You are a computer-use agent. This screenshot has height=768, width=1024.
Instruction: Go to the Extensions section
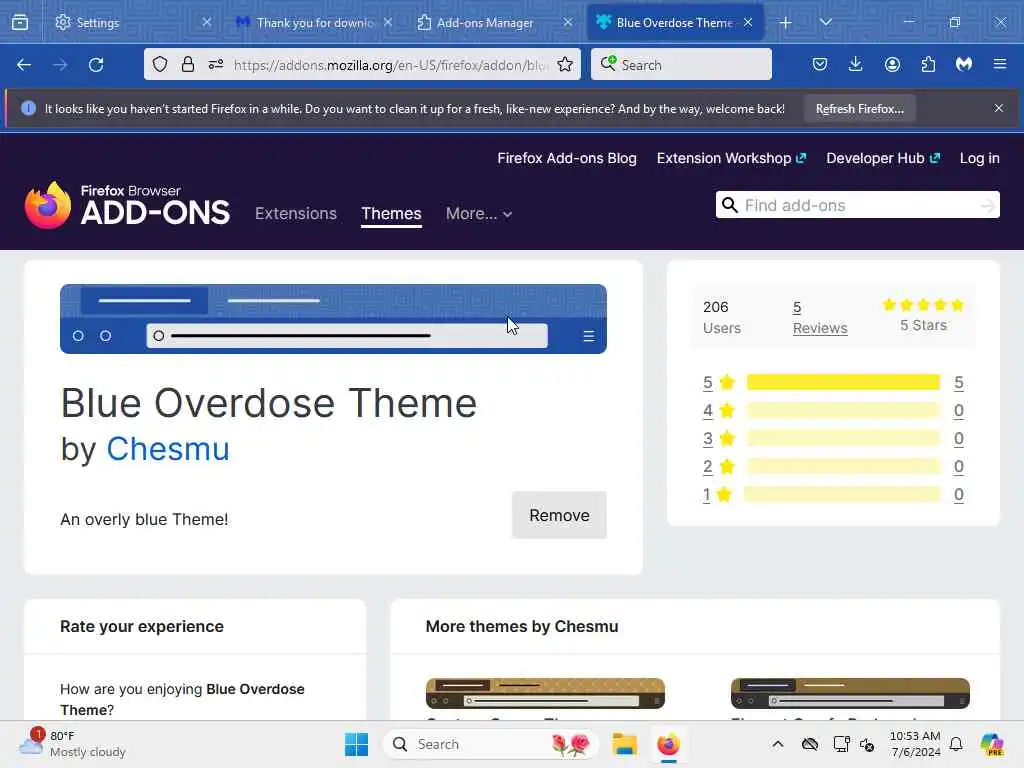[296, 214]
